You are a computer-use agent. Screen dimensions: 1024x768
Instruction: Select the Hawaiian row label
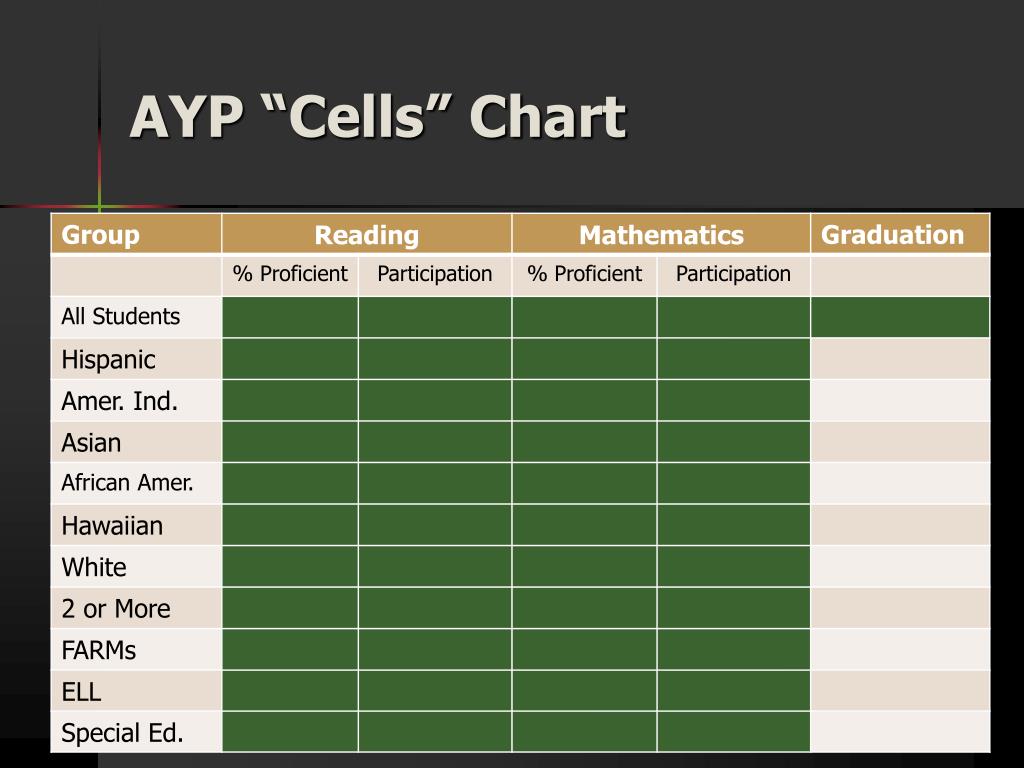pyautogui.click(x=112, y=526)
